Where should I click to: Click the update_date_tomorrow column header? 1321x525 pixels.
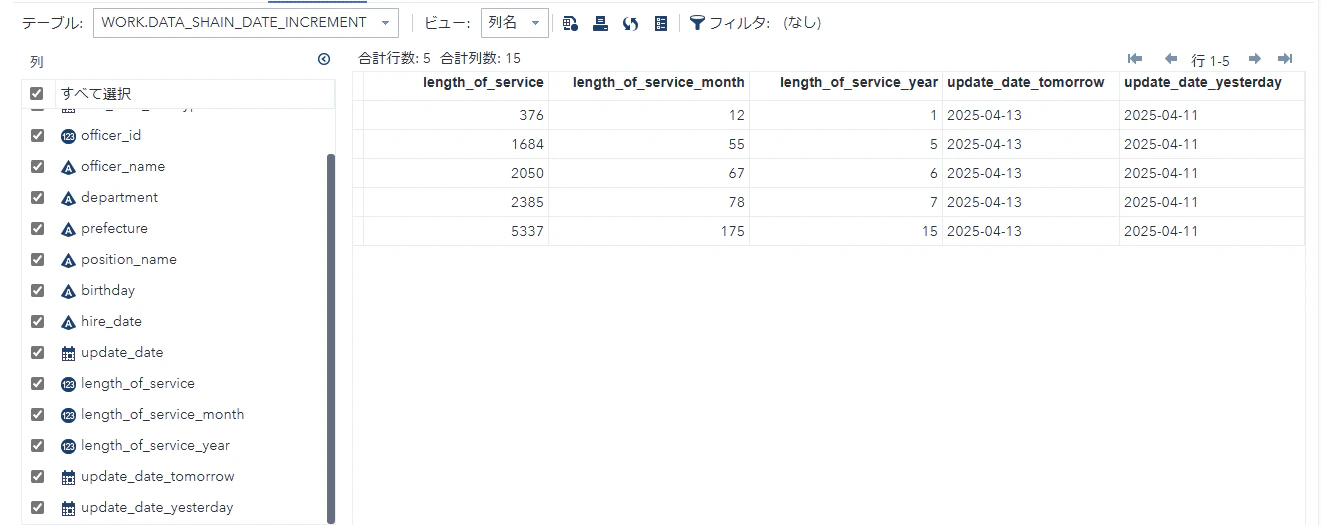pos(1031,86)
